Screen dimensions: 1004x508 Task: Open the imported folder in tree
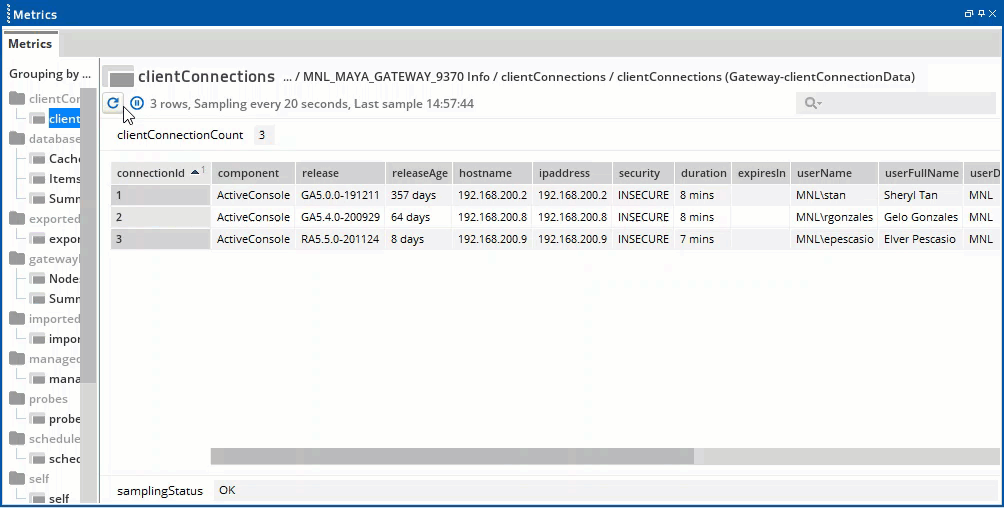click(45, 318)
